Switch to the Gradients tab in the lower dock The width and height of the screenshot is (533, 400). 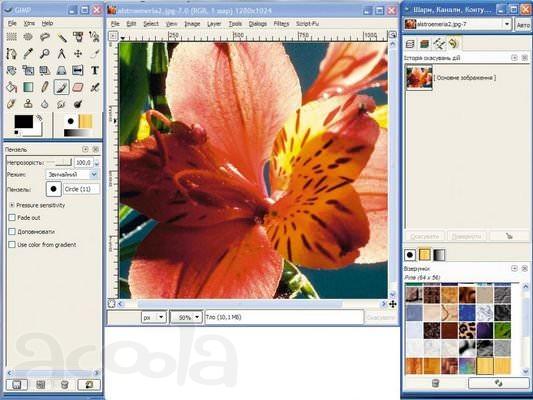coord(439,255)
